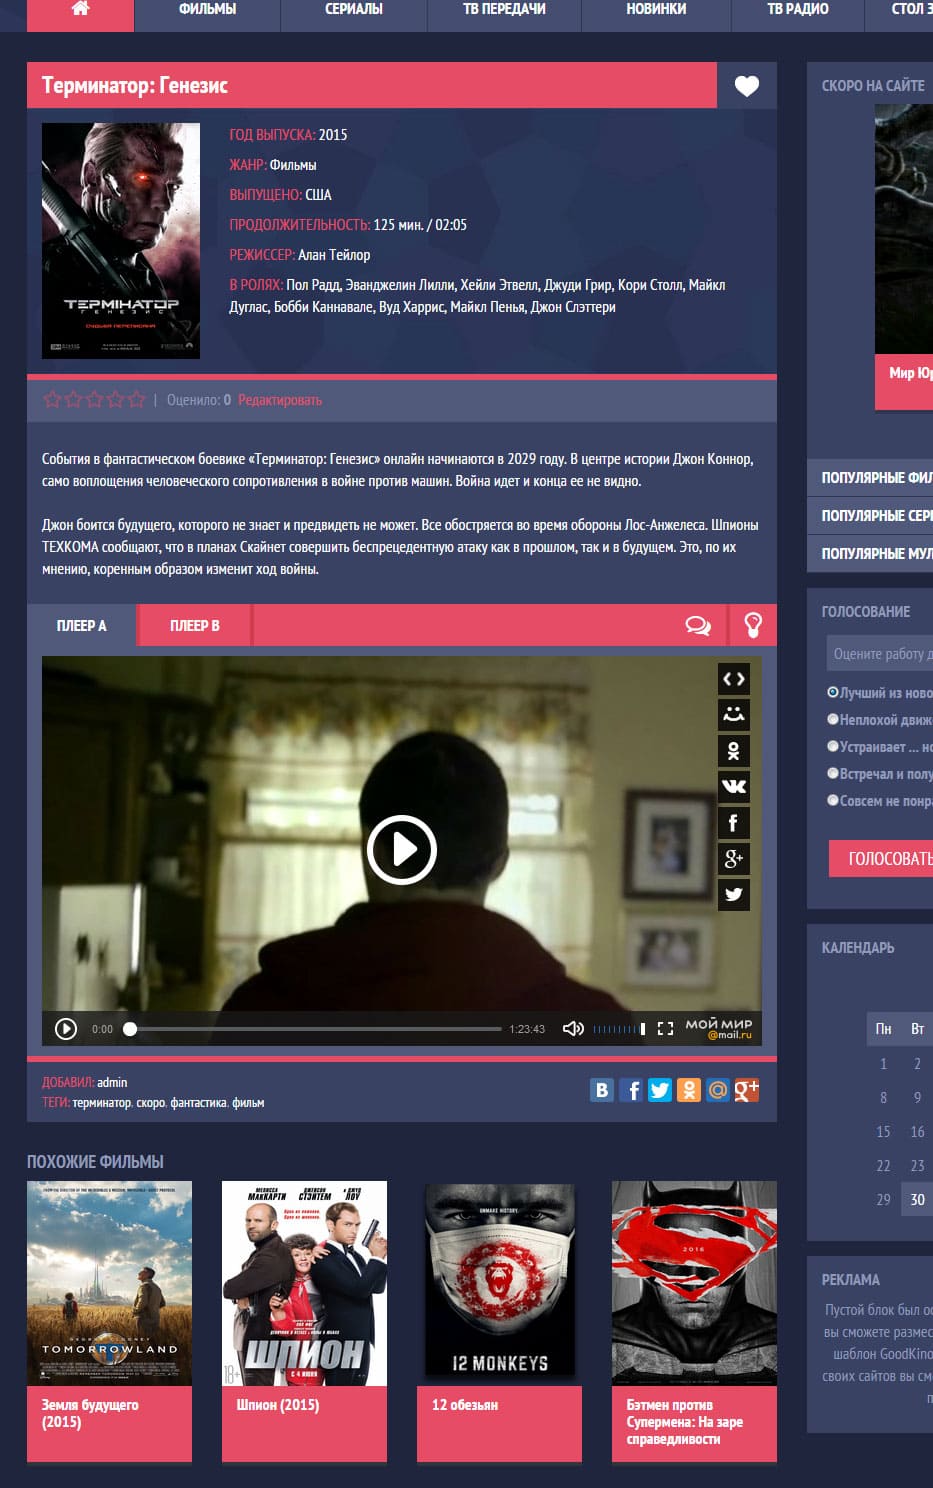This screenshot has width=933, height=1488.
Task: Open the 'фантастика' tag
Action: point(198,1102)
